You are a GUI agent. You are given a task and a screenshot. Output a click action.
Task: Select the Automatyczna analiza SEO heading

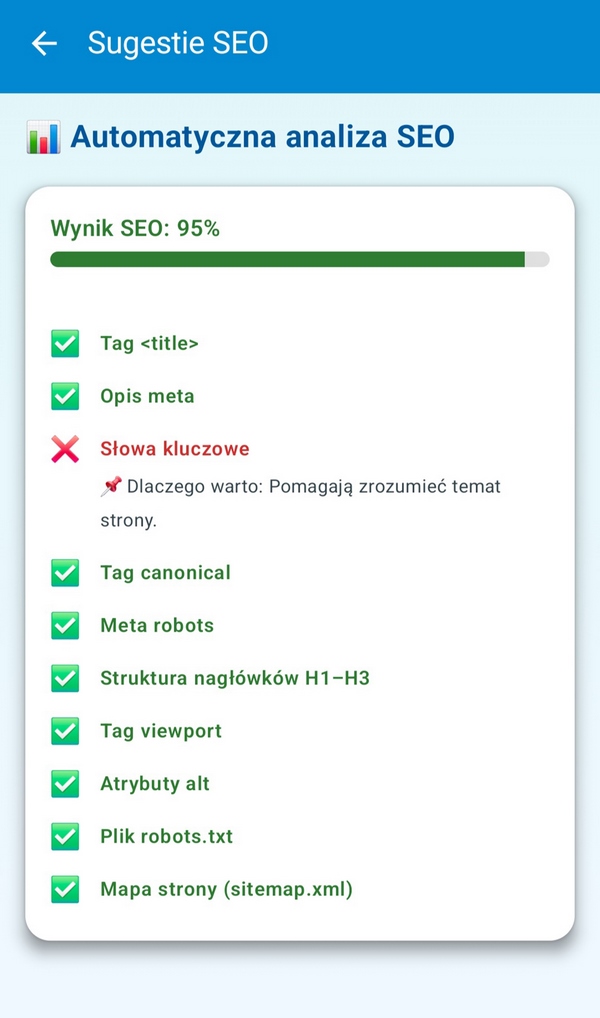[x=263, y=137]
